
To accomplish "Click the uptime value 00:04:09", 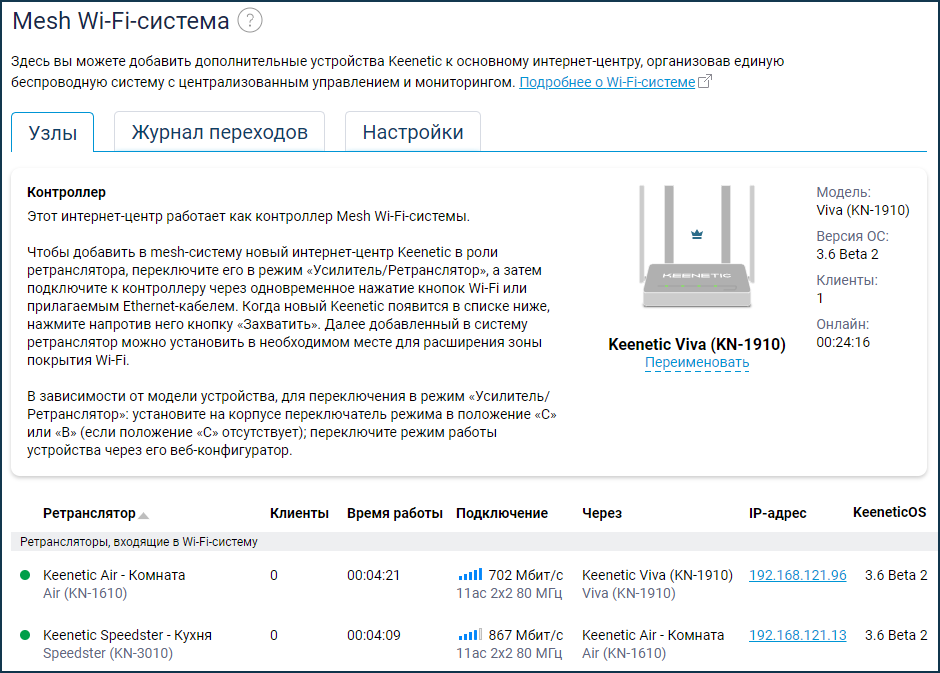I will tap(373, 635).
